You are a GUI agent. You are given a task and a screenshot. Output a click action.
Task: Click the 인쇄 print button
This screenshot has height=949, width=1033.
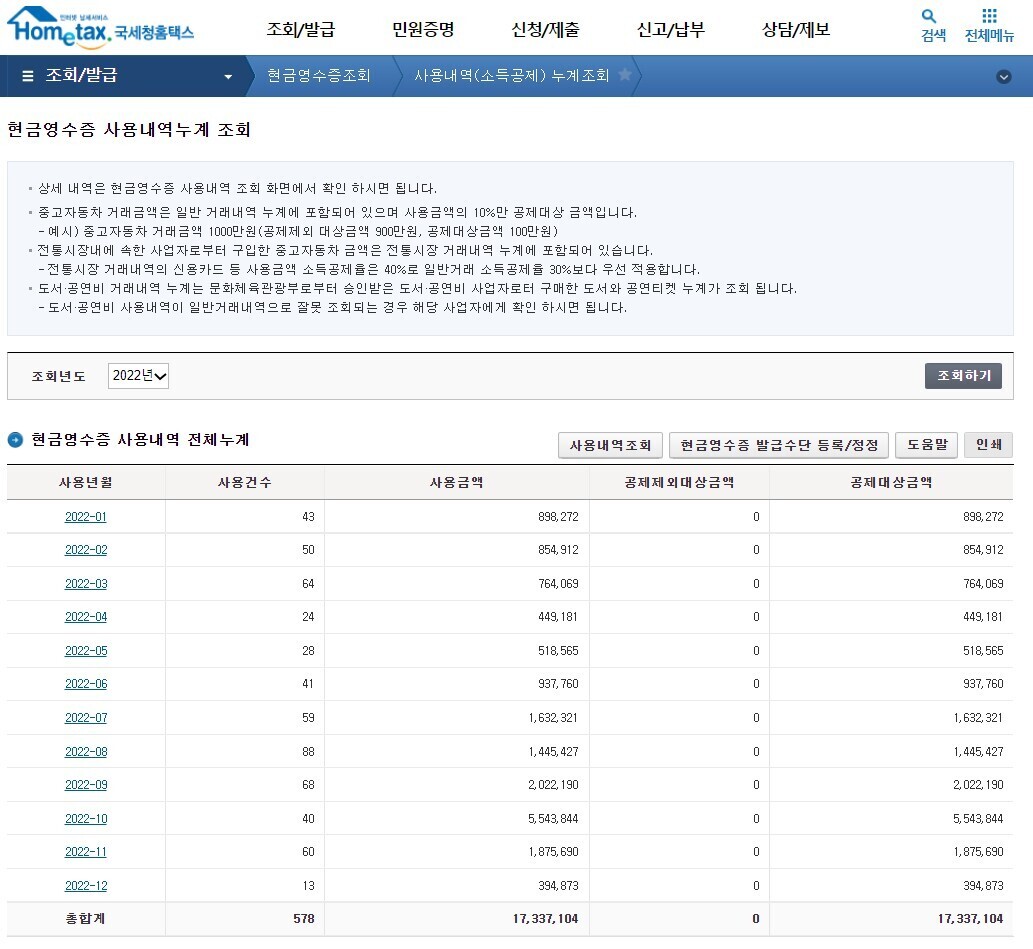(988, 445)
